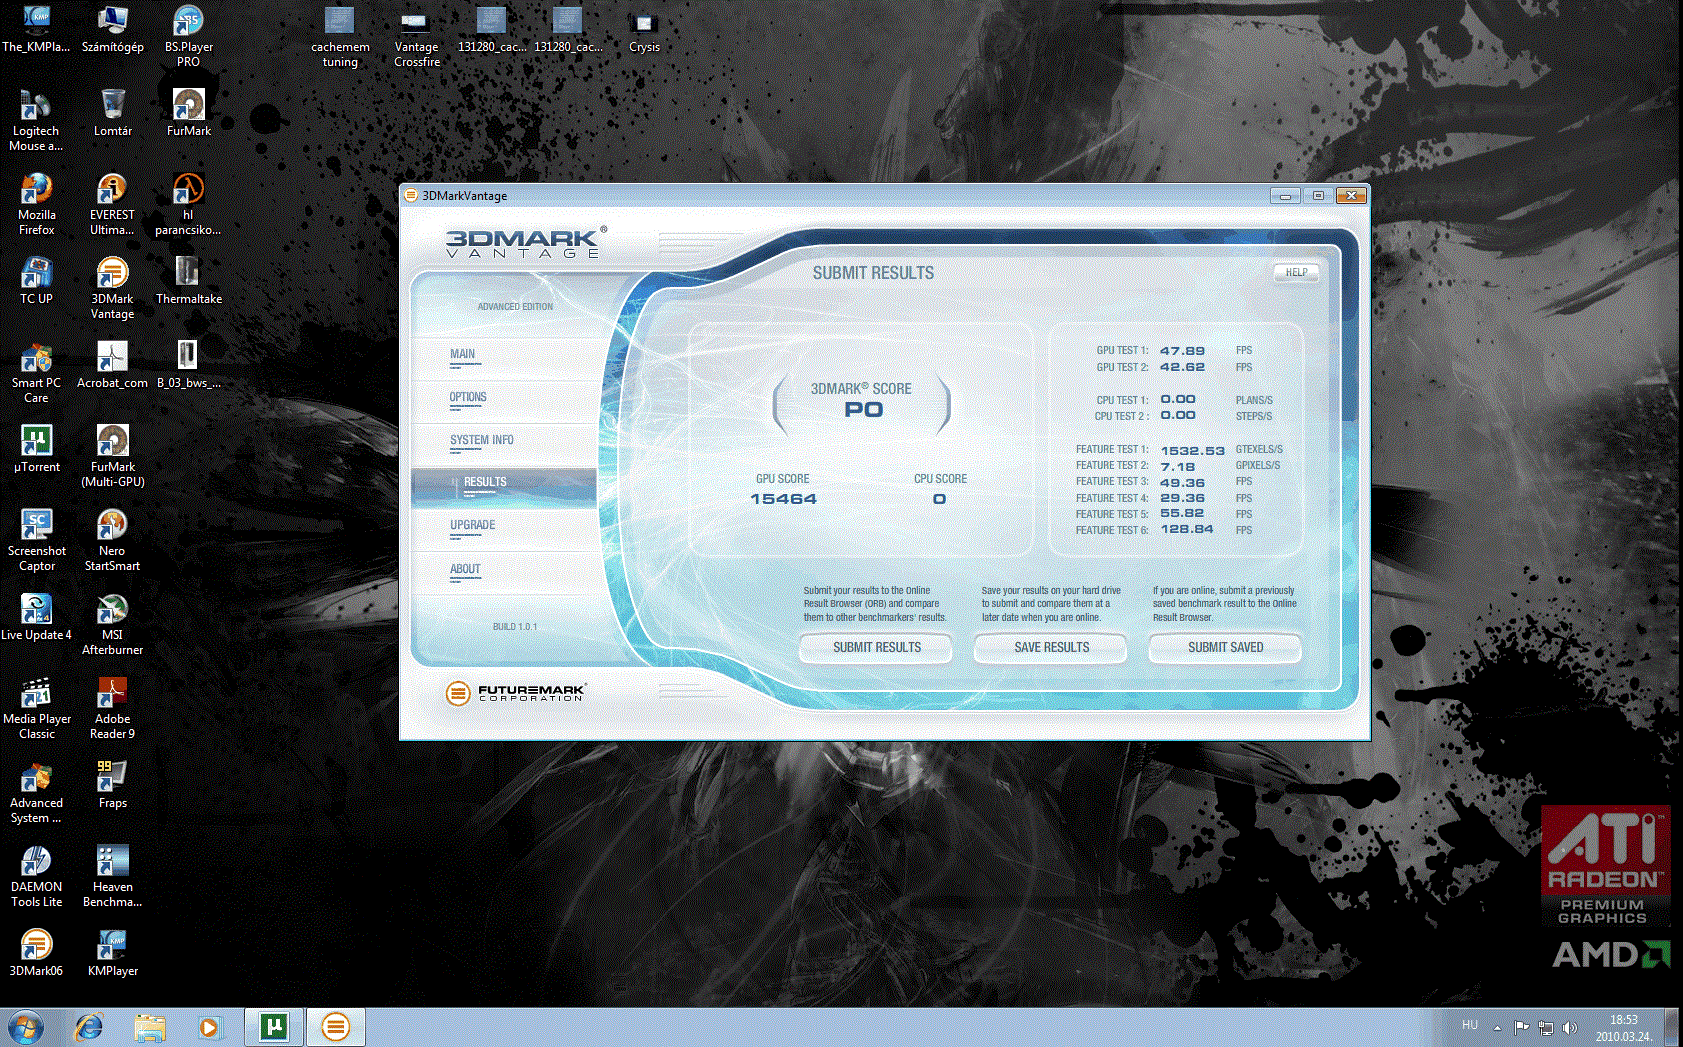Launch Screenshot Captor icon
The width and height of the screenshot is (1683, 1047).
(x=37, y=540)
